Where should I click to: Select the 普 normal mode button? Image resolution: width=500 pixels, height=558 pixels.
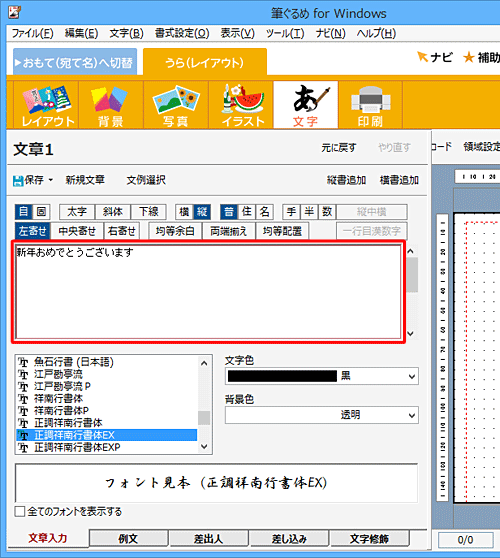pos(229,212)
